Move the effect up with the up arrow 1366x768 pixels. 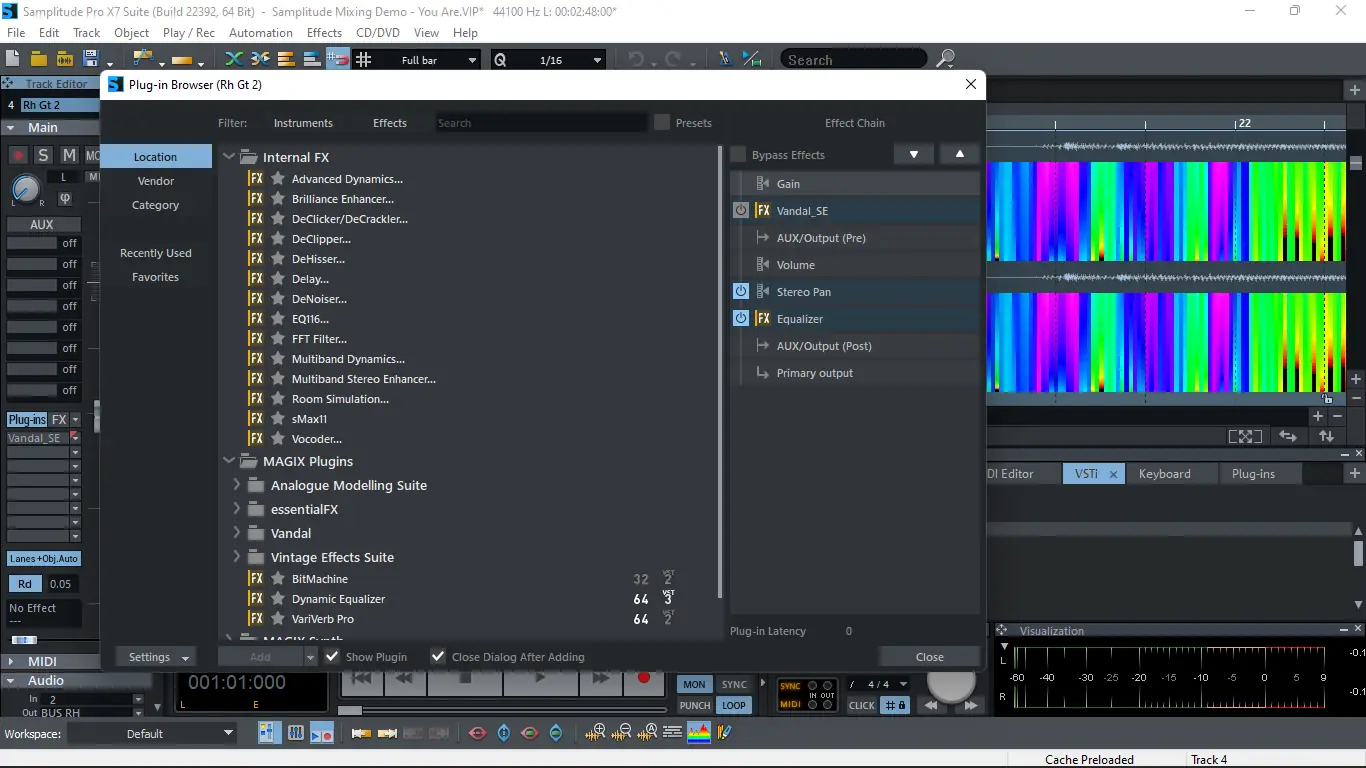(960, 155)
